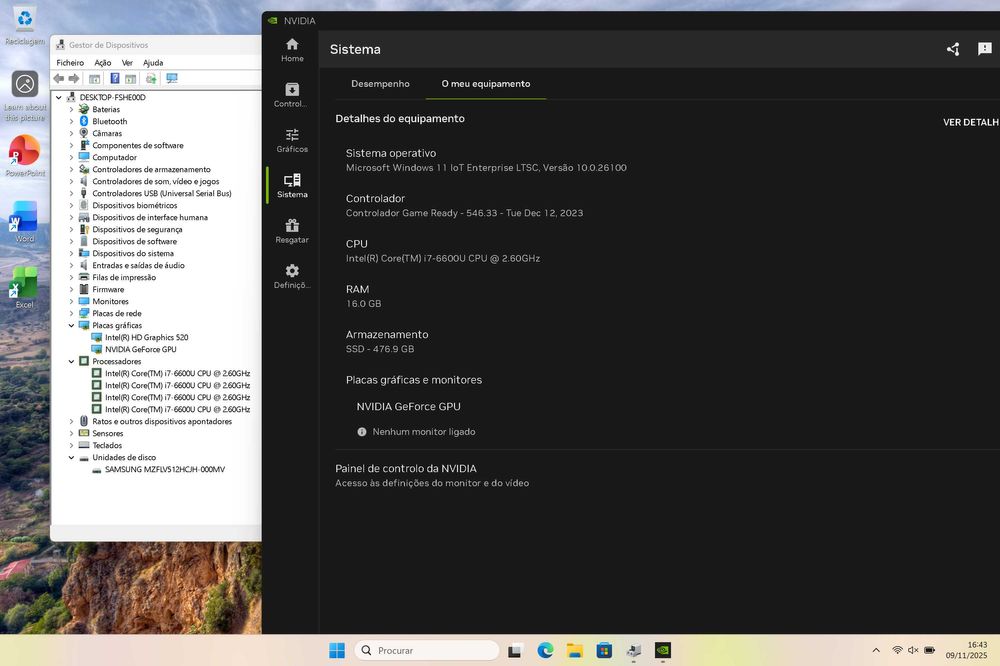Click the show/hide console tree toolbar icon
This screenshot has height=666, width=1000.
point(94,78)
